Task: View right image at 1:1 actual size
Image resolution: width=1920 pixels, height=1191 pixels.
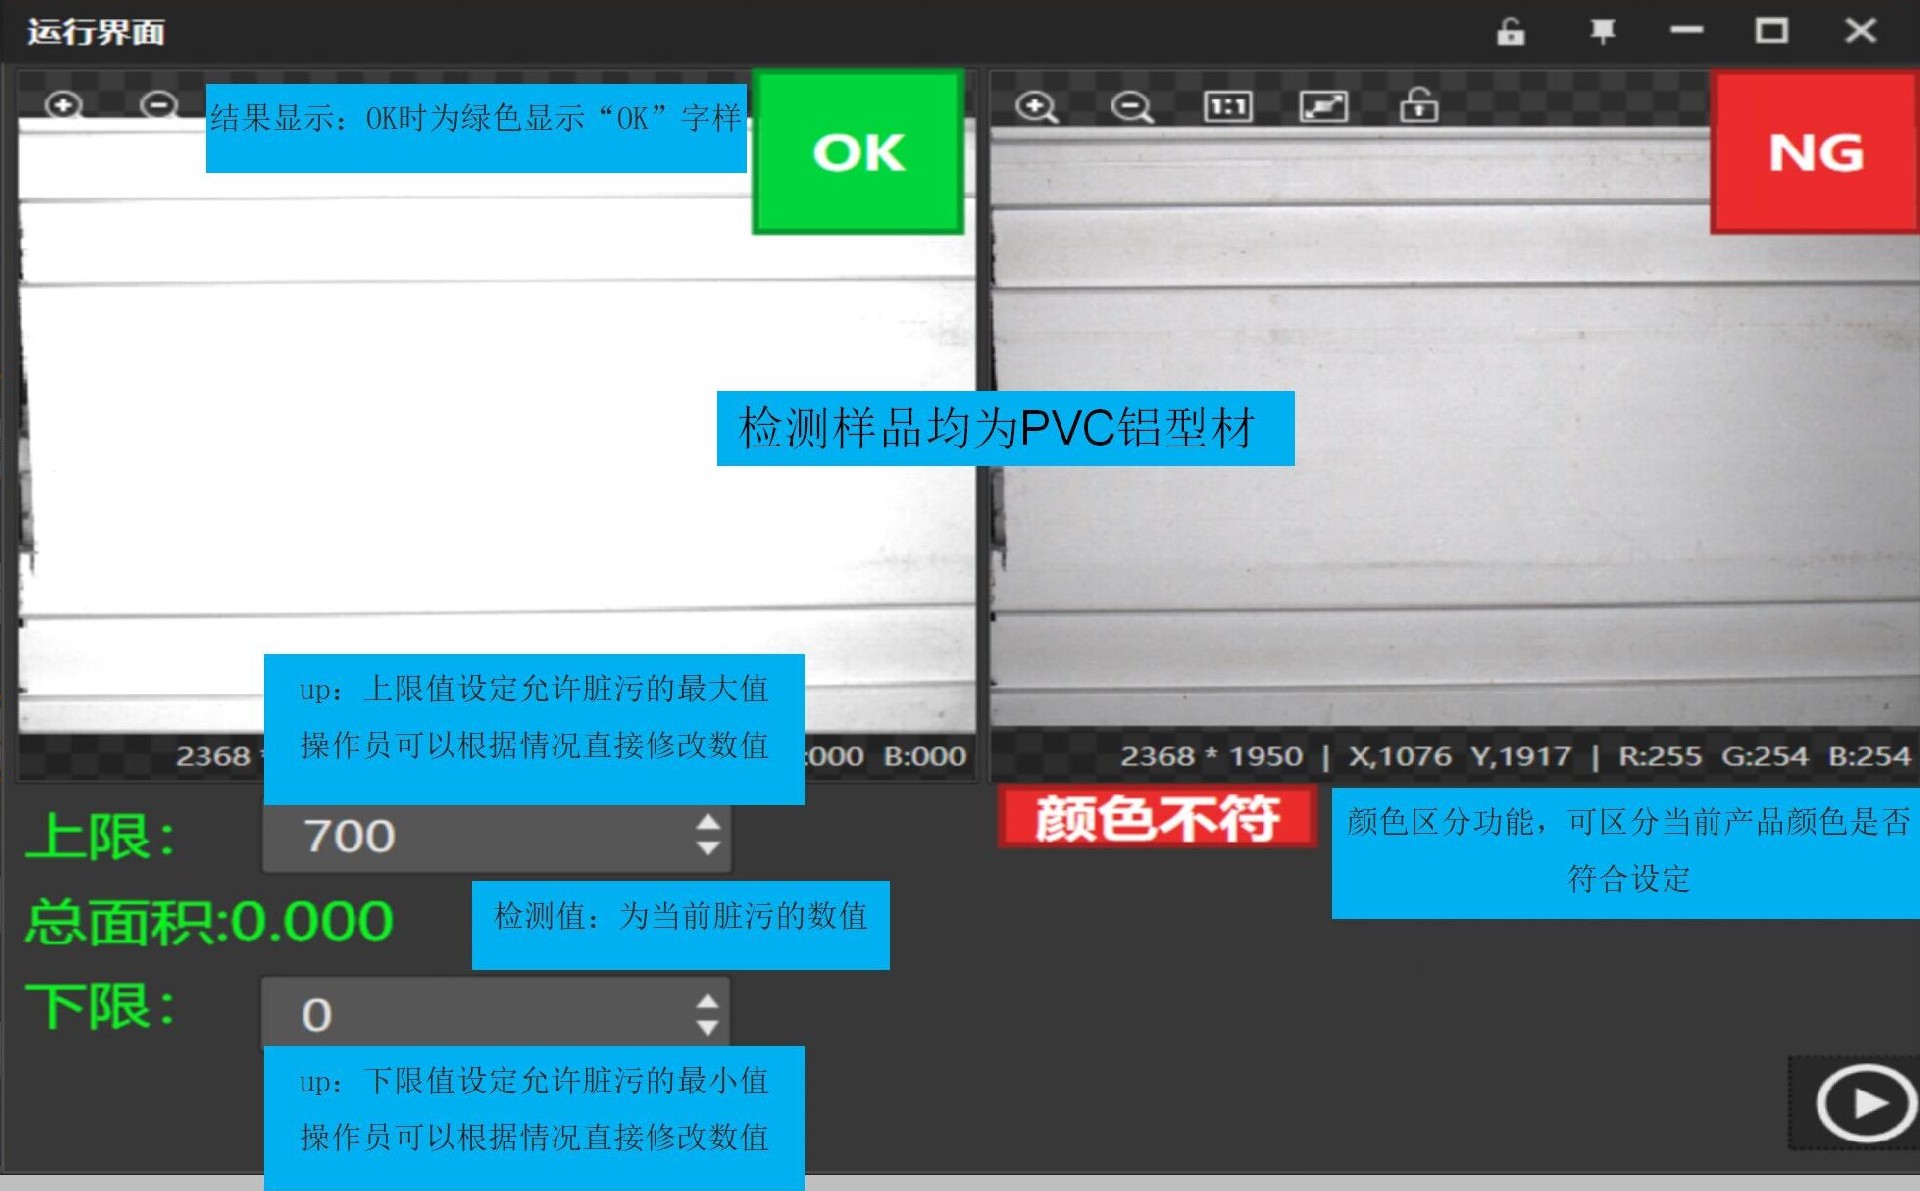Action: [x=1230, y=105]
